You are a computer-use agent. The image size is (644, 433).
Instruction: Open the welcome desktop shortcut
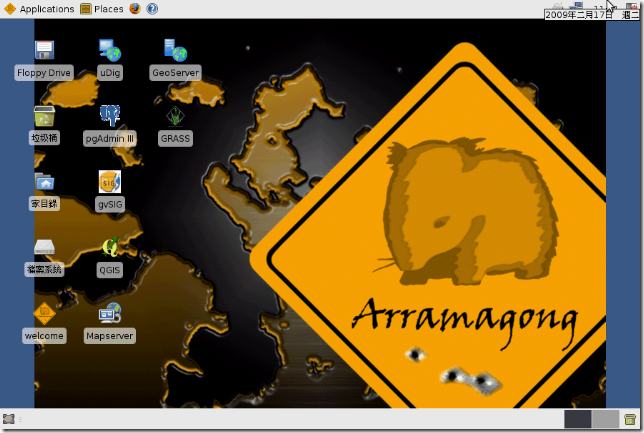(44, 313)
